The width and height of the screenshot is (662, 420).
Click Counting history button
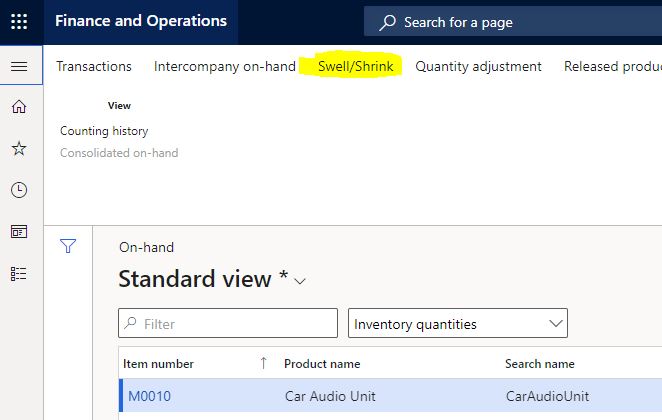(x=104, y=131)
